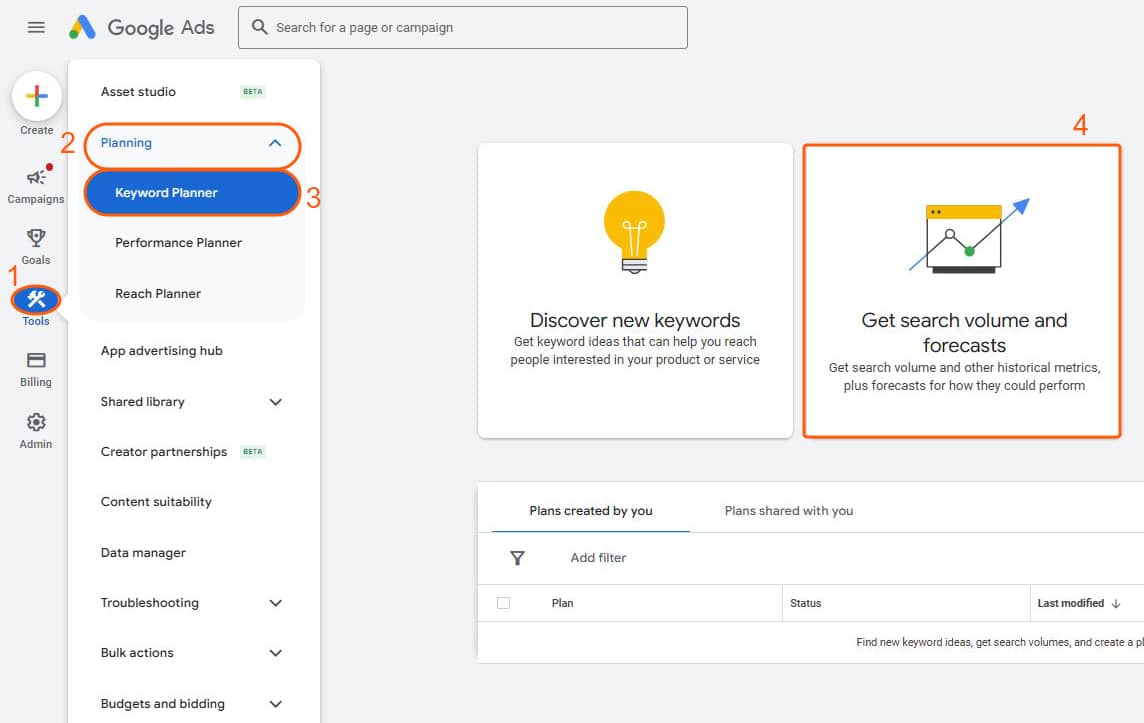Image resolution: width=1144 pixels, height=723 pixels.
Task: Click the Google Ads logo
Action: point(142,28)
